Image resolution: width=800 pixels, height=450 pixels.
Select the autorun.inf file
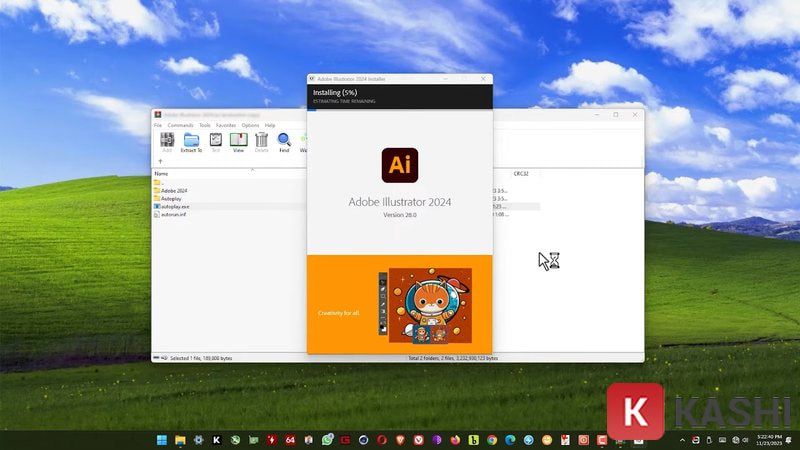[170, 215]
